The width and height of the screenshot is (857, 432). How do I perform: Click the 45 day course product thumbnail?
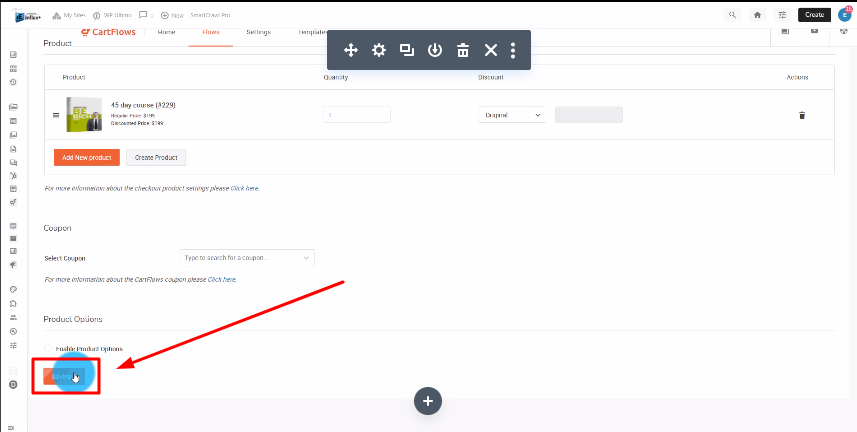83,114
